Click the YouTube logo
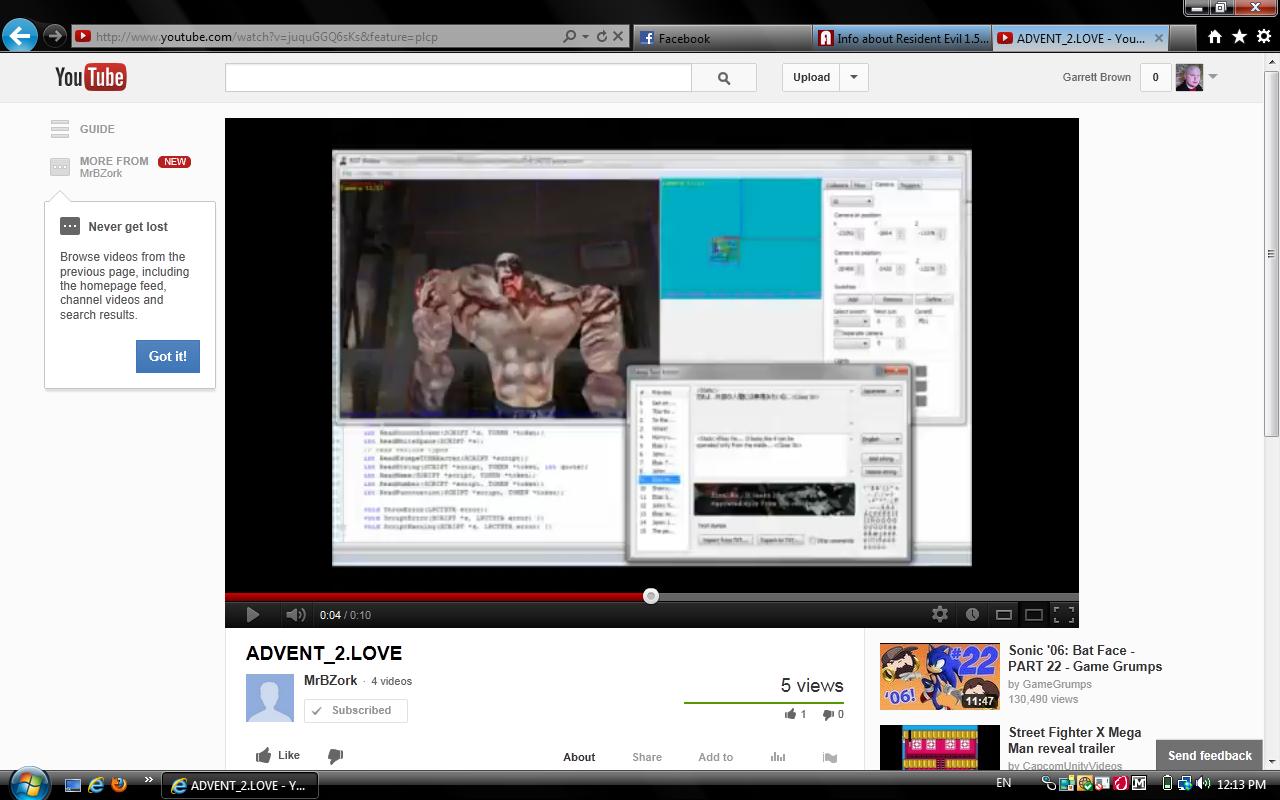The height and width of the screenshot is (800, 1280). tap(90, 77)
